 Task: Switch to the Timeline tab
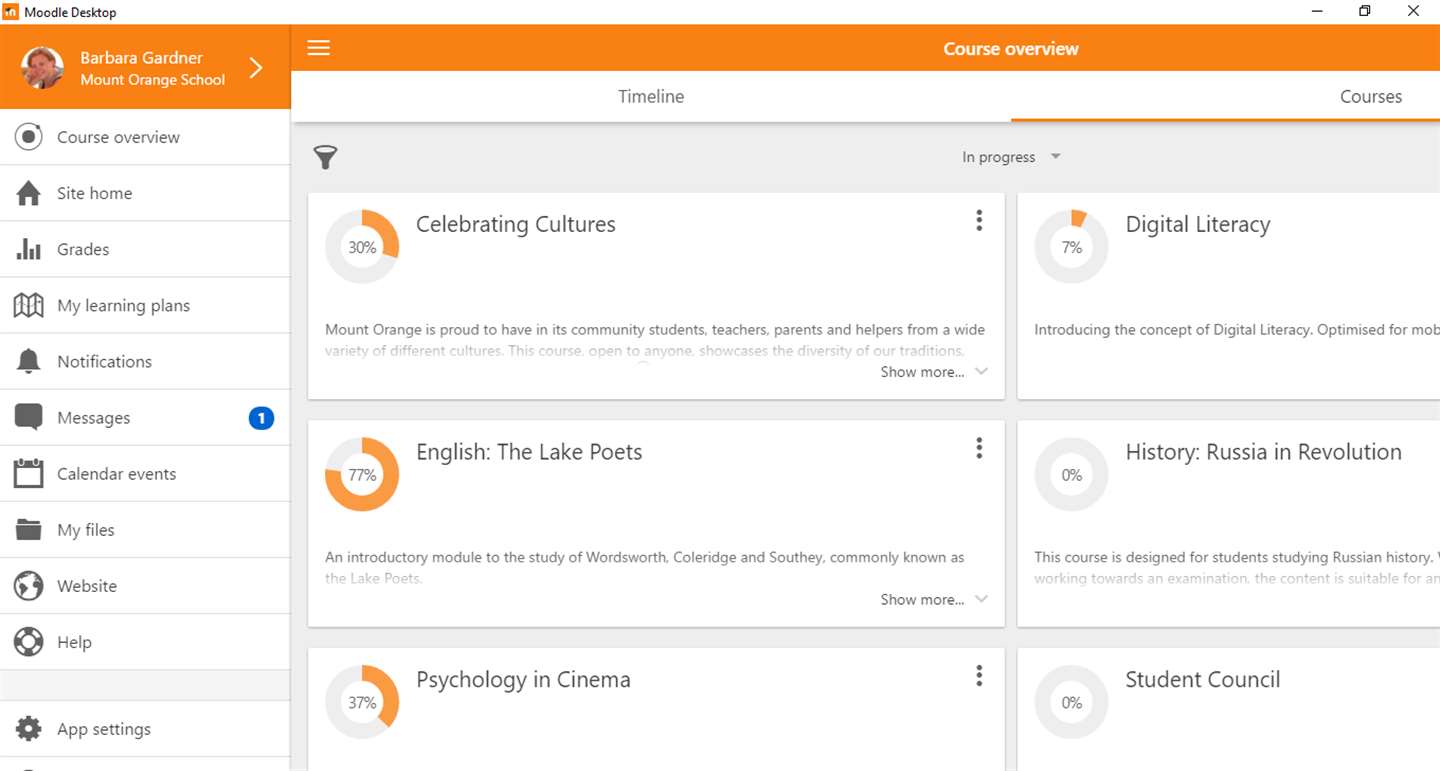651,97
